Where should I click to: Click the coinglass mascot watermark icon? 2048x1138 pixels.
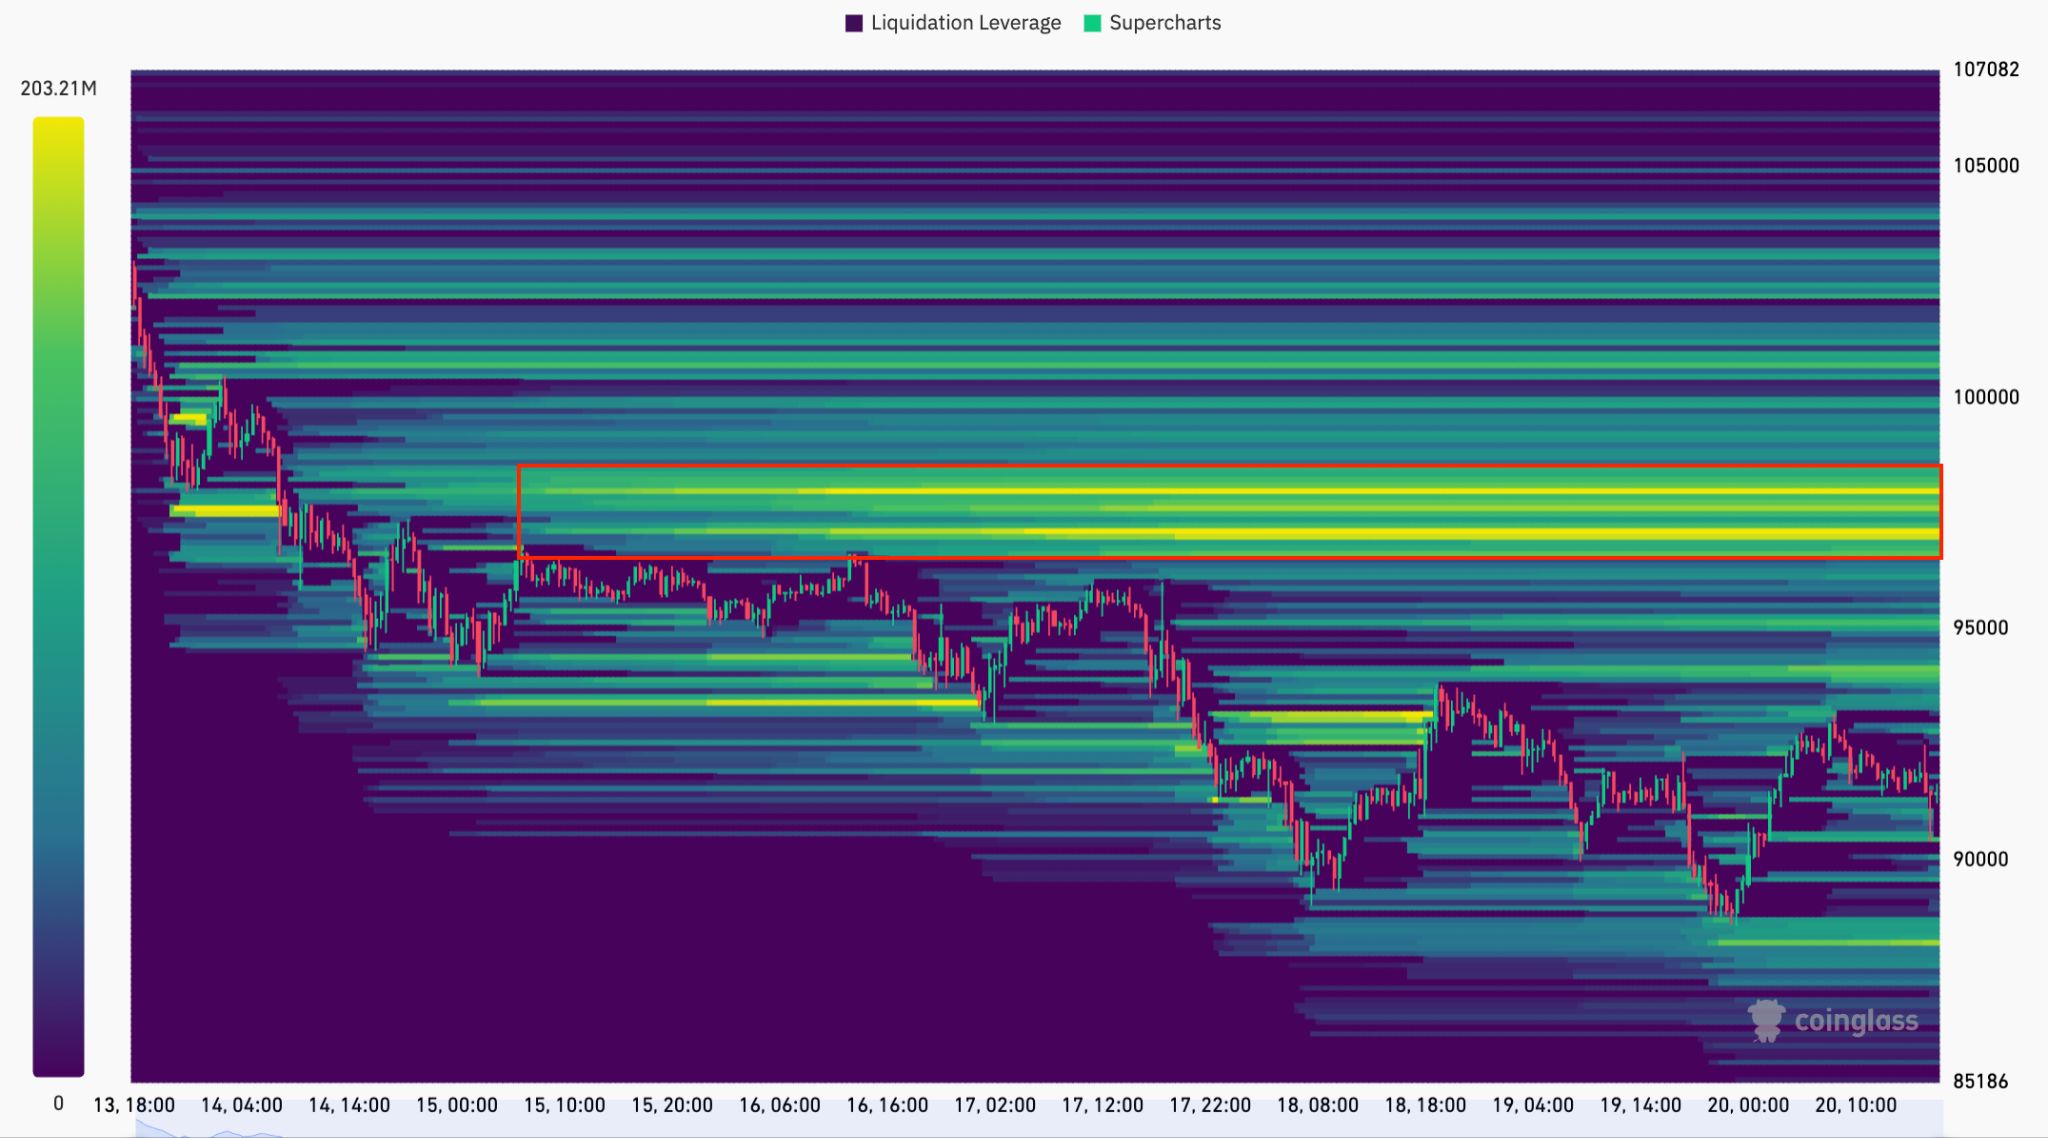[1766, 1020]
